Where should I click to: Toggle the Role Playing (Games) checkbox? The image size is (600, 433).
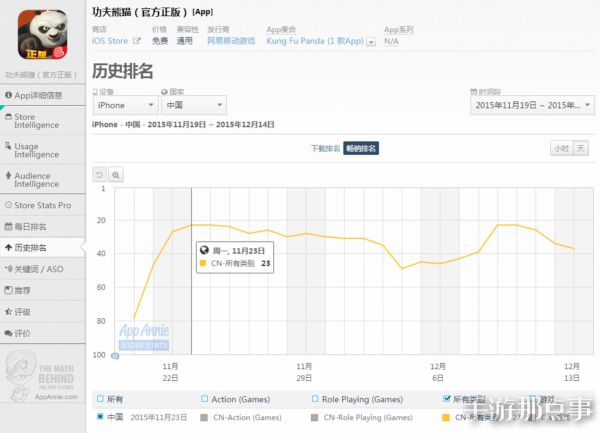315,399
